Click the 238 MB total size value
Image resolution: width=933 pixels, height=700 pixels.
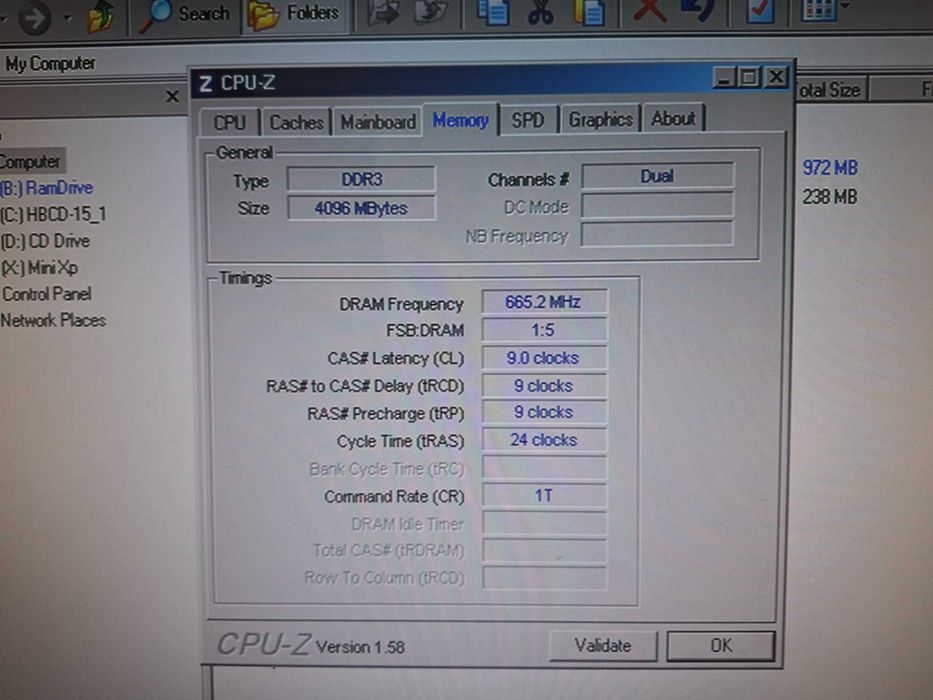point(831,196)
